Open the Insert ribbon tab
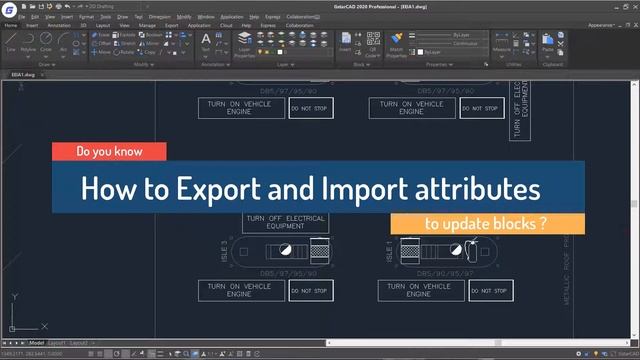 coord(32,25)
